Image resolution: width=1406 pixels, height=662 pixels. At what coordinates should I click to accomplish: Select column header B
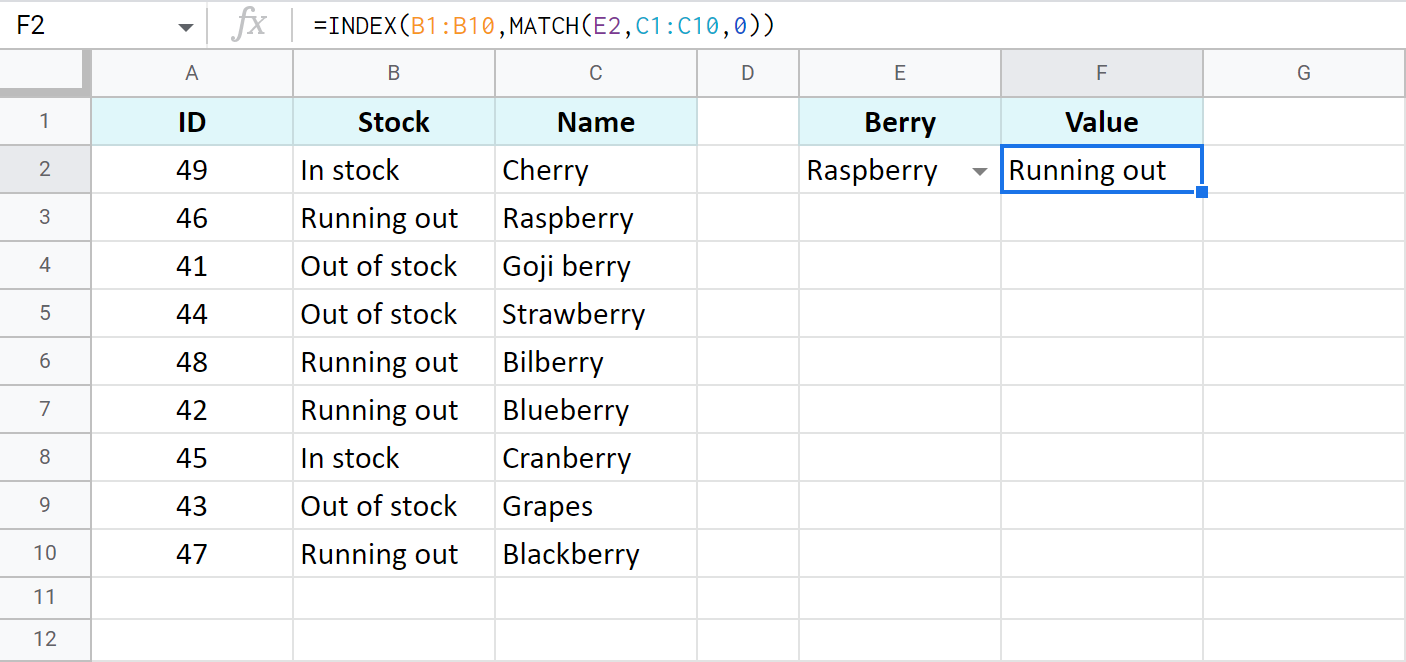[x=393, y=72]
